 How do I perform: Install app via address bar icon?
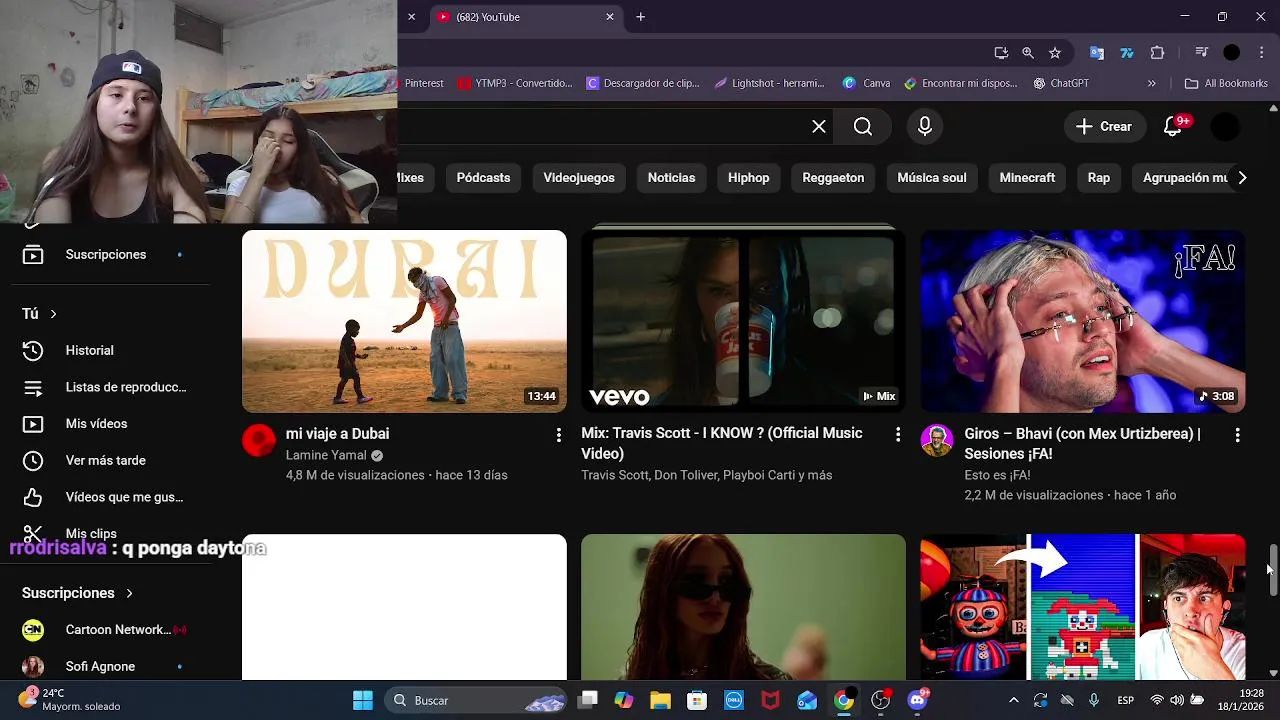pyautogui.click(x=1001, y=52)
